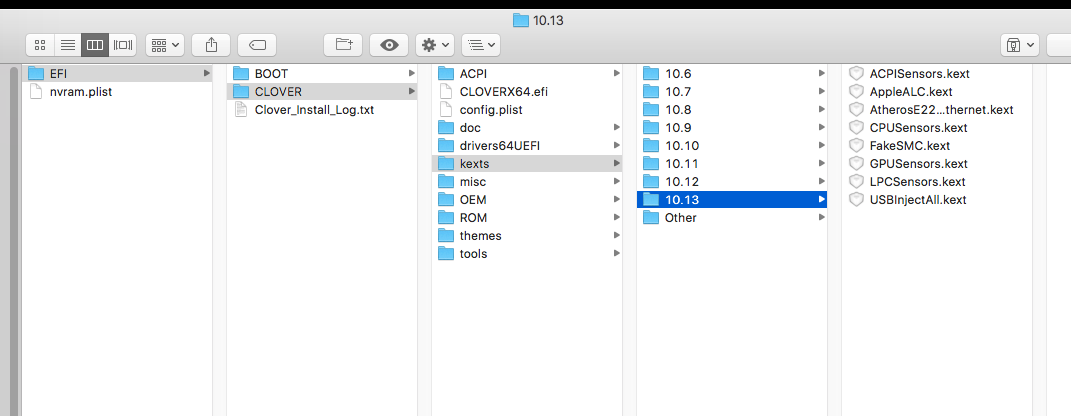Open the Other folder
Viewport: 1071px width, 416px height.
(732, 218)
